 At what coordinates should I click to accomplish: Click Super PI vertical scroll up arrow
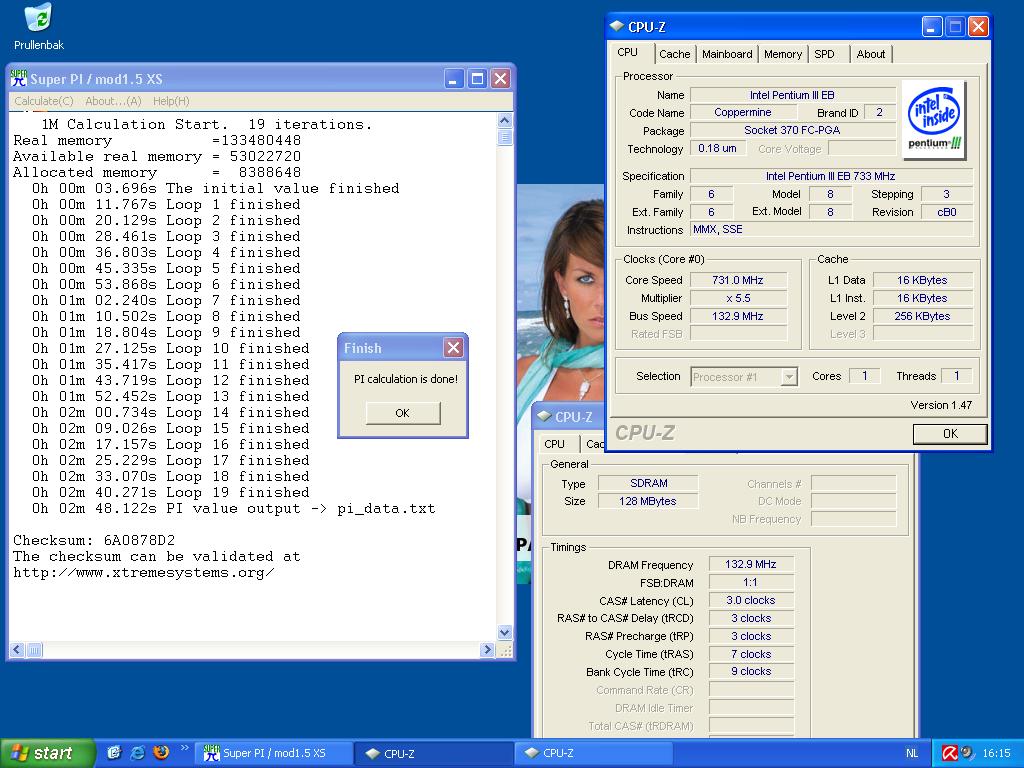[x=505, y=120]
